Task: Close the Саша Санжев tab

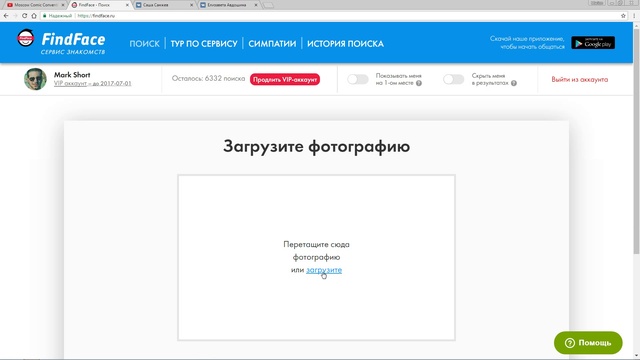Action: (x=191, y=5)
